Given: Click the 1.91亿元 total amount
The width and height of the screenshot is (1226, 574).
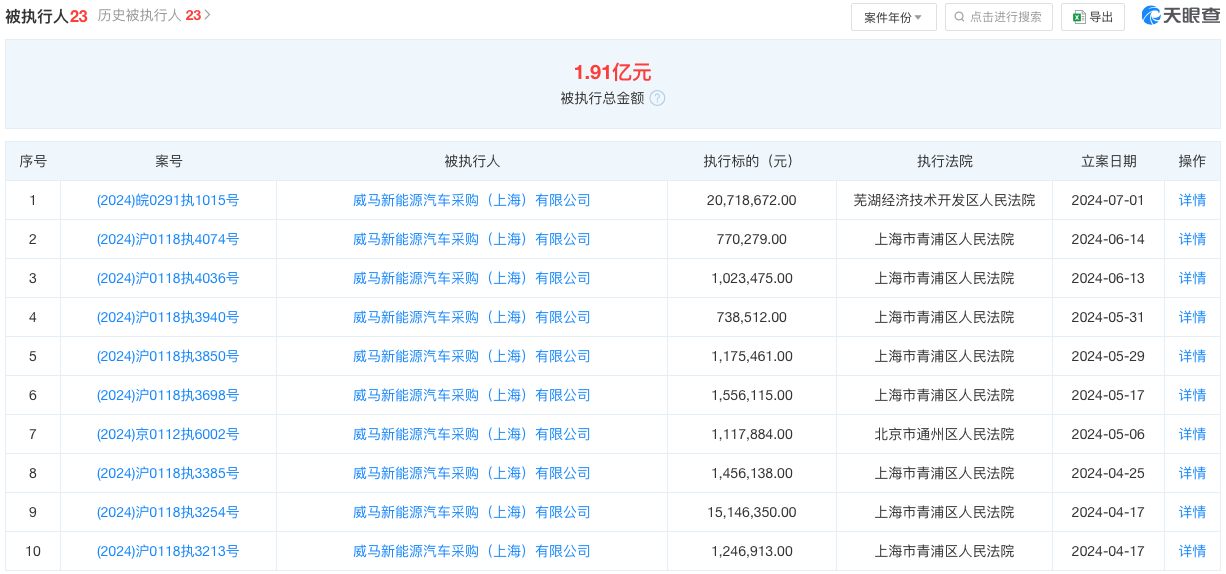Looking at the screenshot, I should (x=612, y=72).
